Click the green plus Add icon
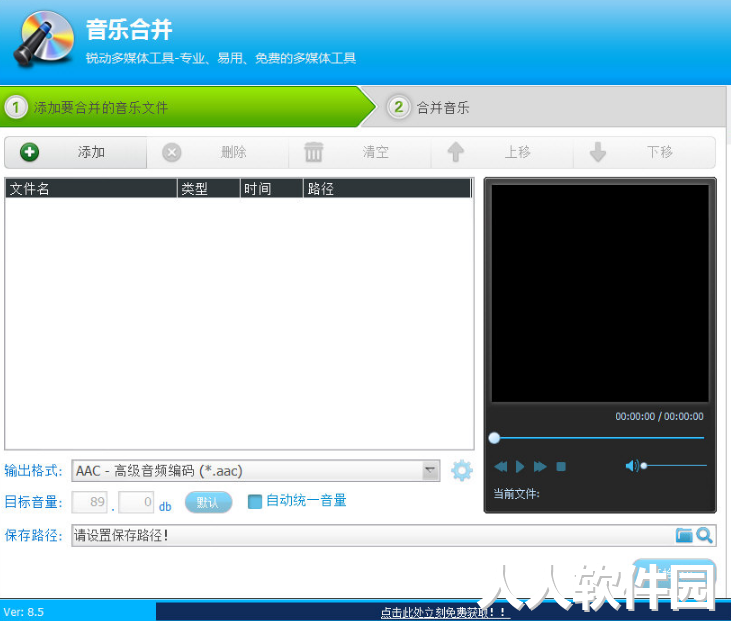This screenshot has height=621, width=731. tap(29, 152)
